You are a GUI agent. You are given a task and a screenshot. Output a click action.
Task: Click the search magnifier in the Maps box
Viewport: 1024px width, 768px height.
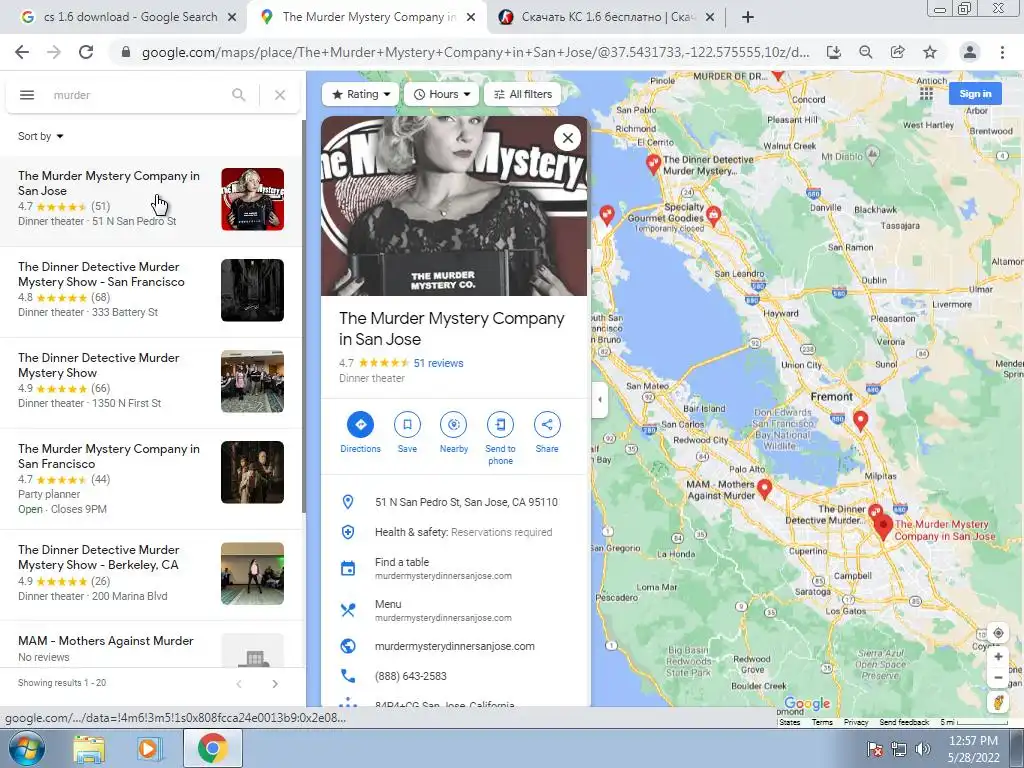[238, 95]
